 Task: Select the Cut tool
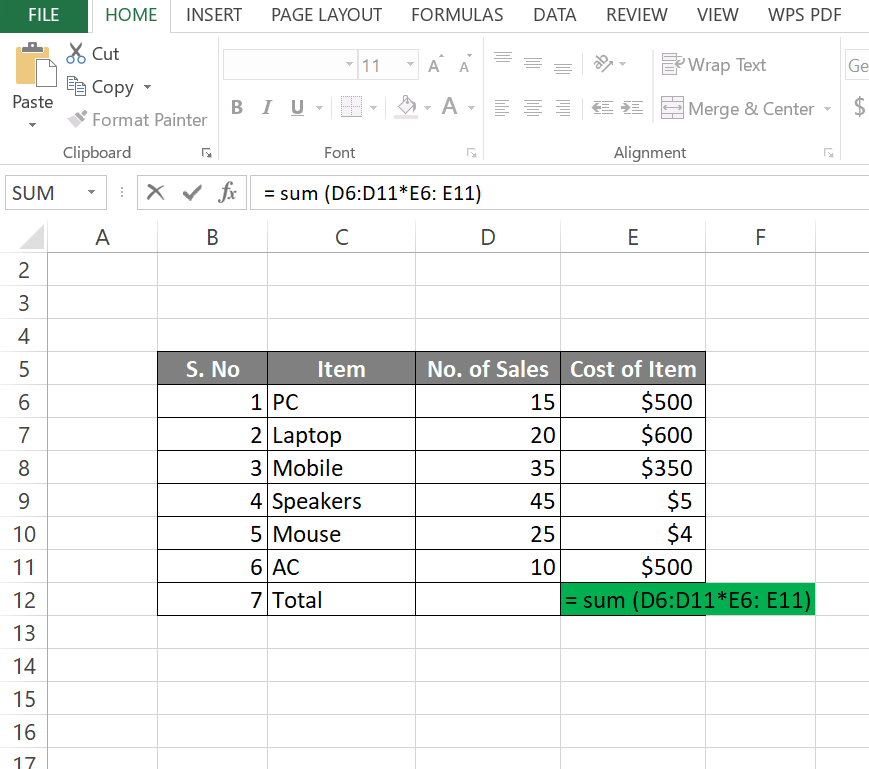coord(92,53)
